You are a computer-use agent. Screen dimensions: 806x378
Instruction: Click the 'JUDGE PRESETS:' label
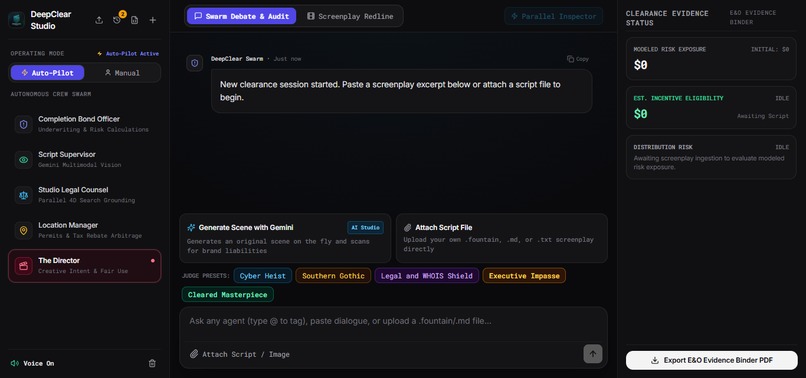206,276
